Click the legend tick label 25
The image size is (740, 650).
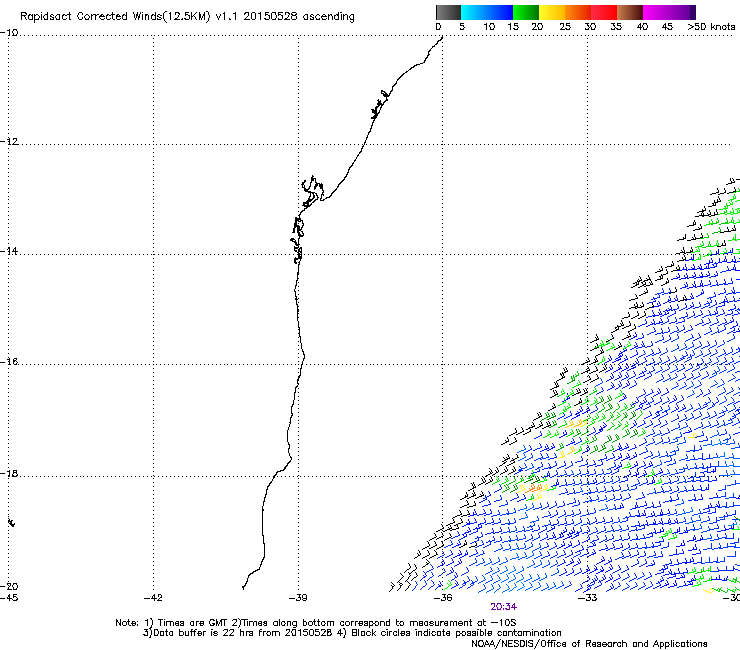[565, 27]
